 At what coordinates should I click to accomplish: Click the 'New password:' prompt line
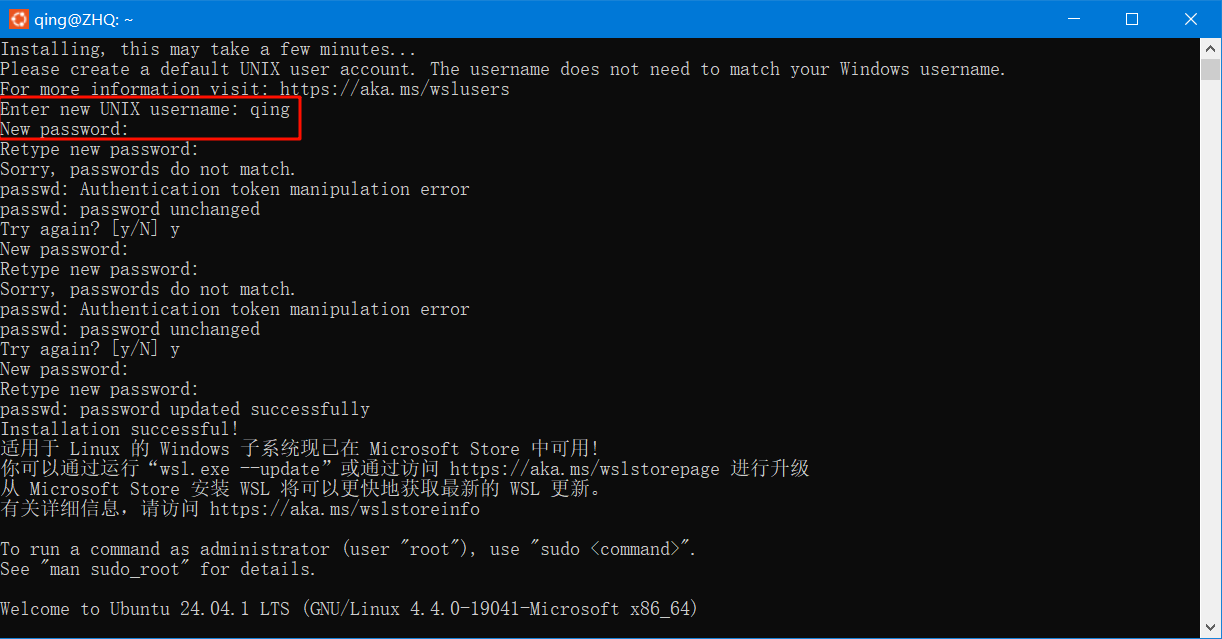[x=63, y=129]
